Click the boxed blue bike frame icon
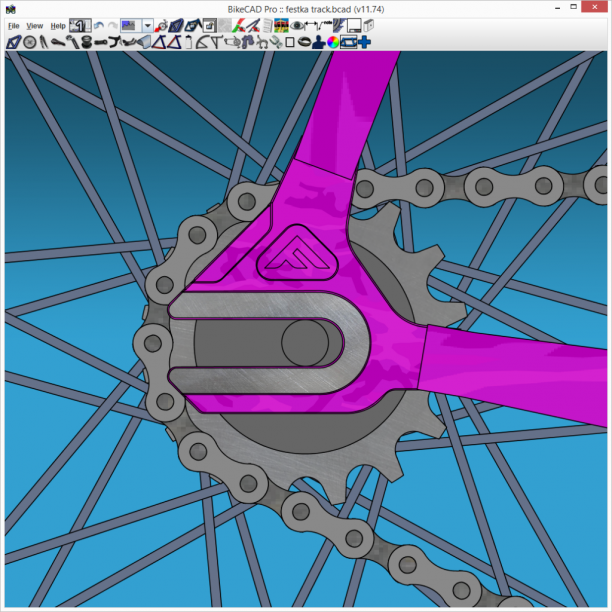 point(349,42)
